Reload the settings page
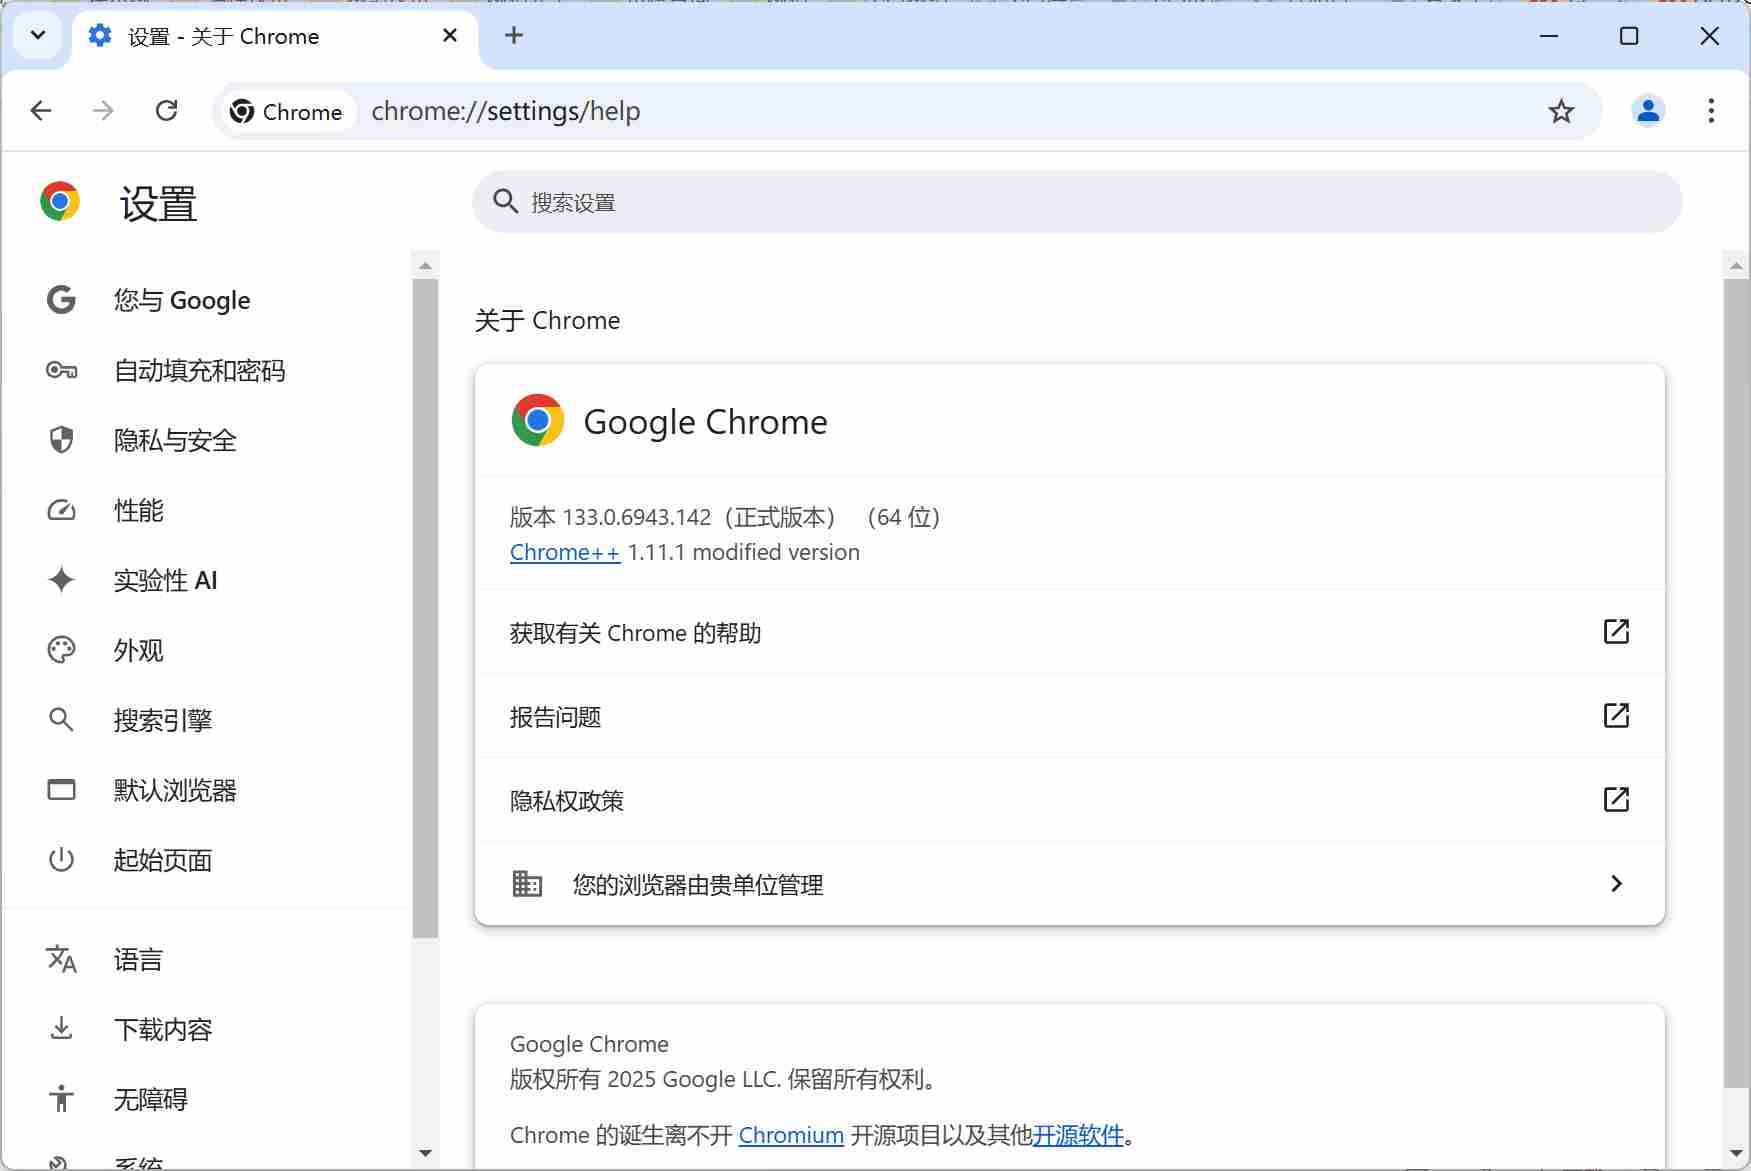Image resolution: width=1751 pixels, height=1171 pixels. coord(167,111)
